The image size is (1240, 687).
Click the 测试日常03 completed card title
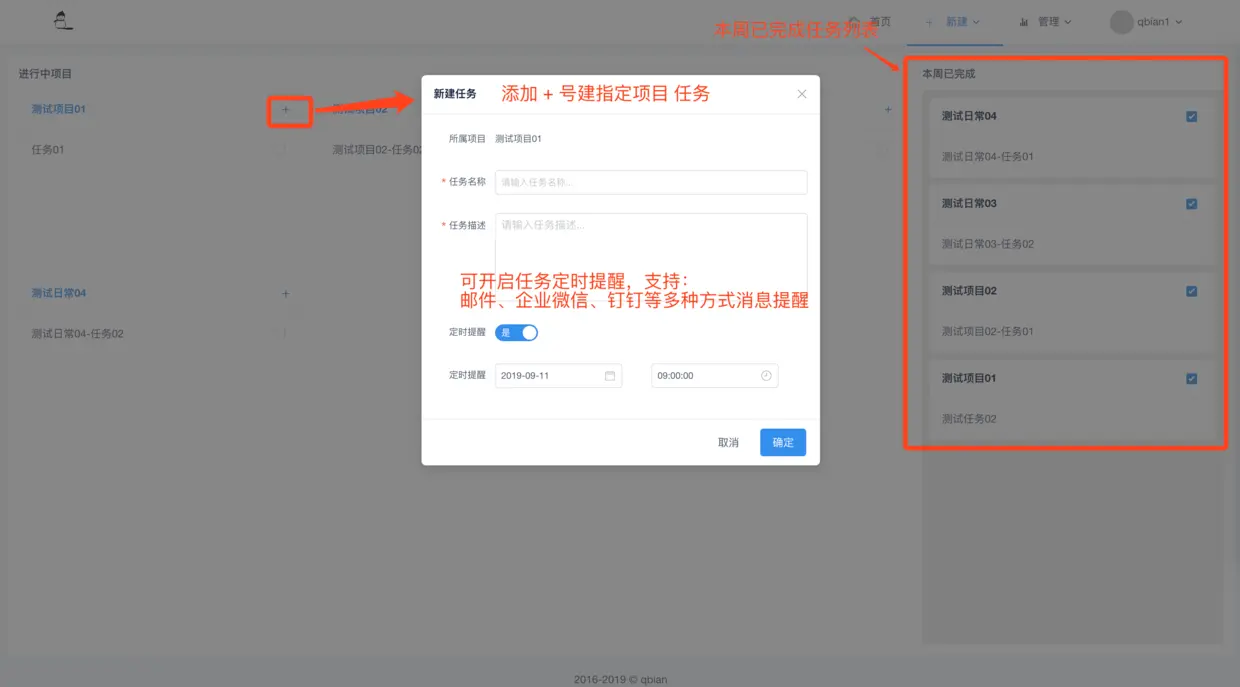pos(969,203)
